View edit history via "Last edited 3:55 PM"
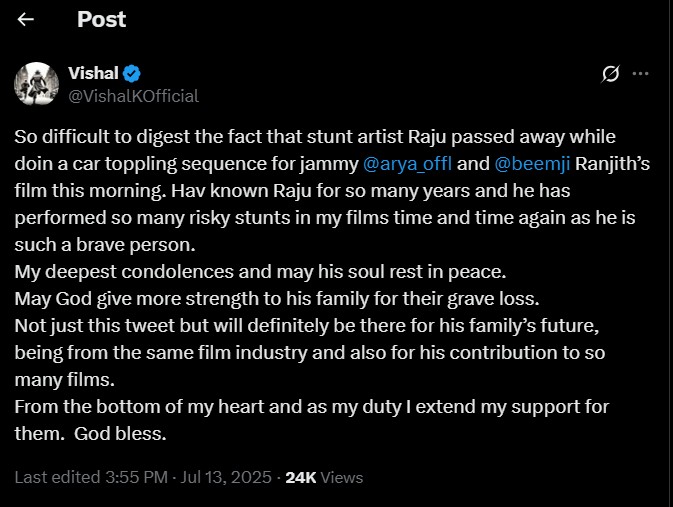The width and height of the screenshot is (673, 507). tap(91, 478)
